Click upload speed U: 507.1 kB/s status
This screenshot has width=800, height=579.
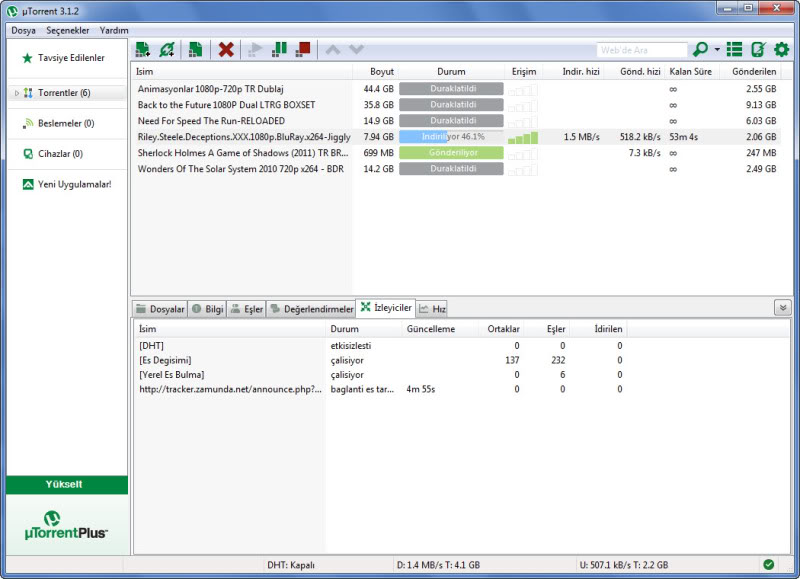click(x=623, y=565)
